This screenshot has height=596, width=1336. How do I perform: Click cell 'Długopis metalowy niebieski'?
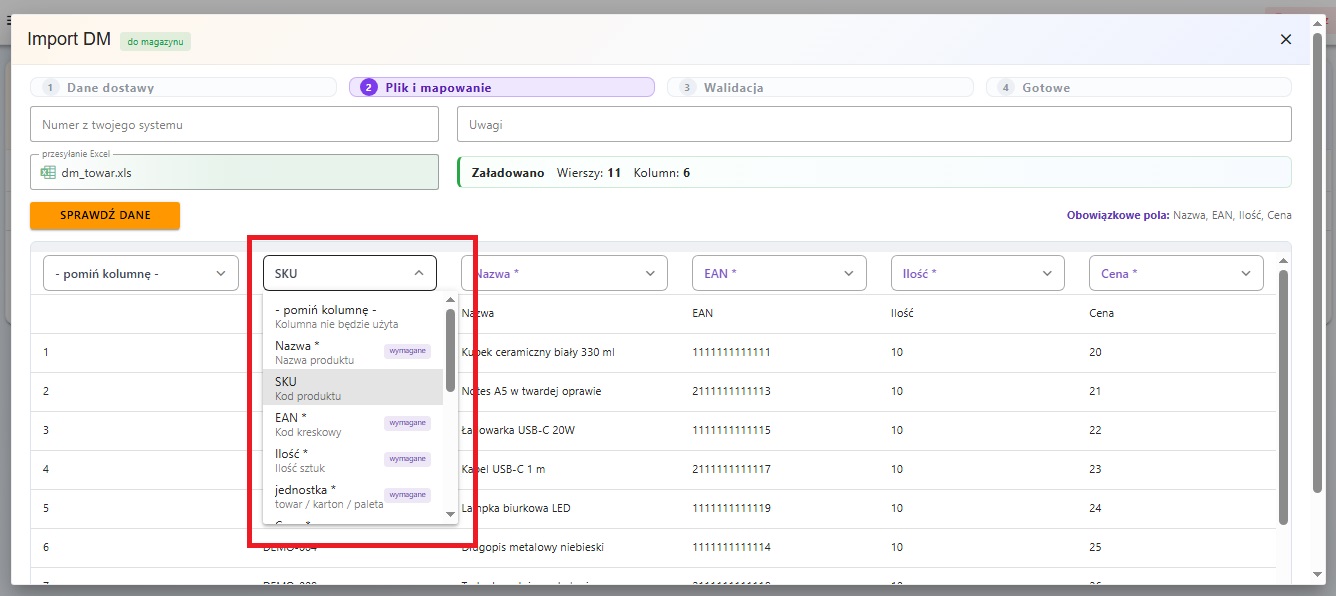coord(532,547)
